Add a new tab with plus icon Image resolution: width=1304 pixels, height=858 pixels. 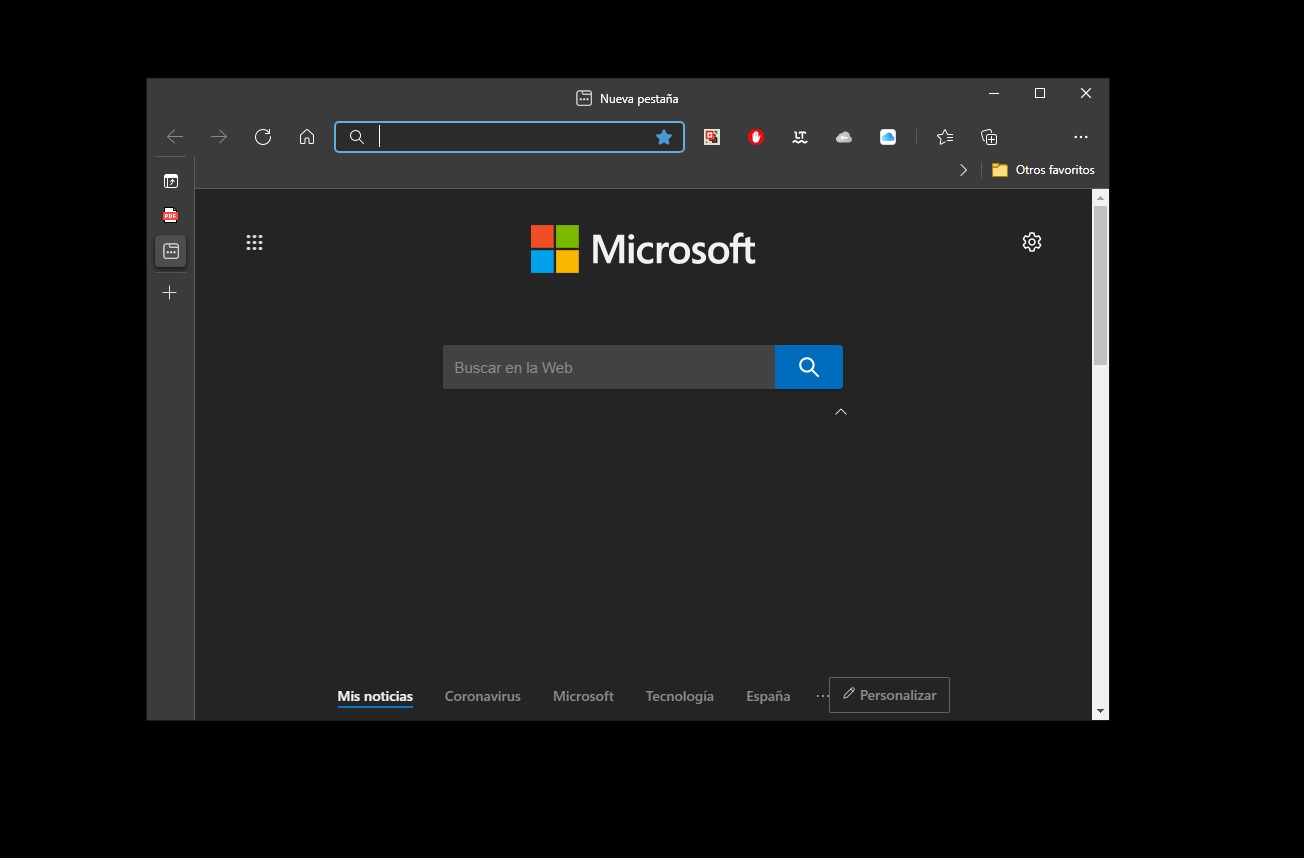[x=170, y=293]
